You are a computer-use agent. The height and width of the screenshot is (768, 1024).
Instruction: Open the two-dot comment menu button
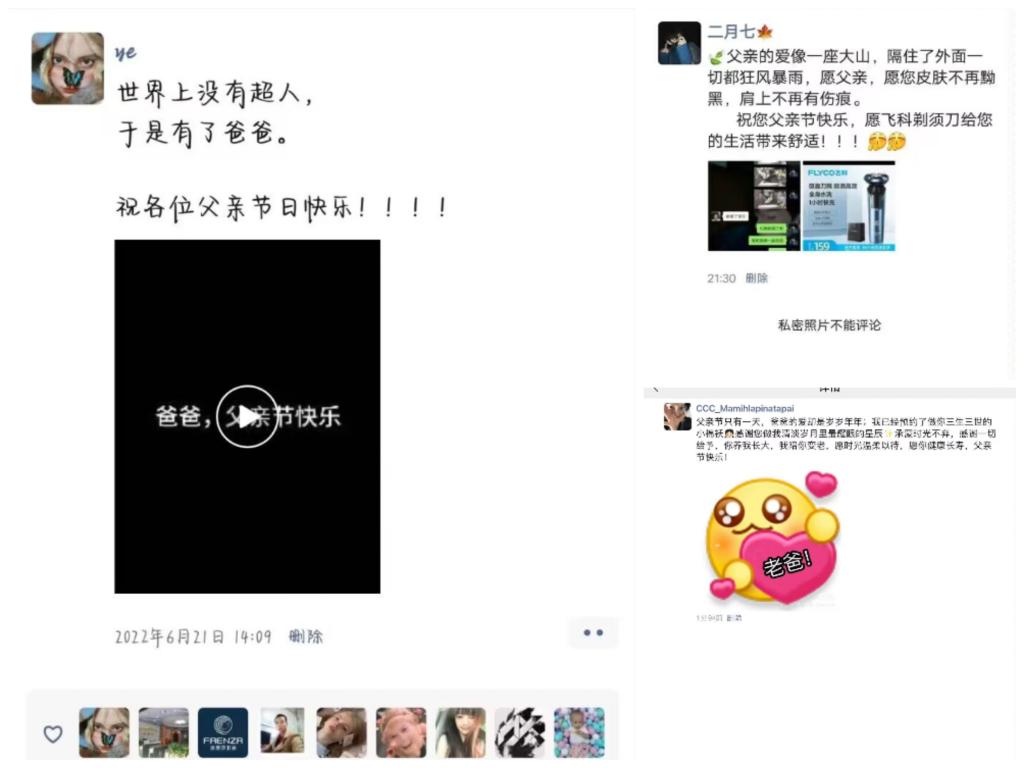tap(593, 633)
